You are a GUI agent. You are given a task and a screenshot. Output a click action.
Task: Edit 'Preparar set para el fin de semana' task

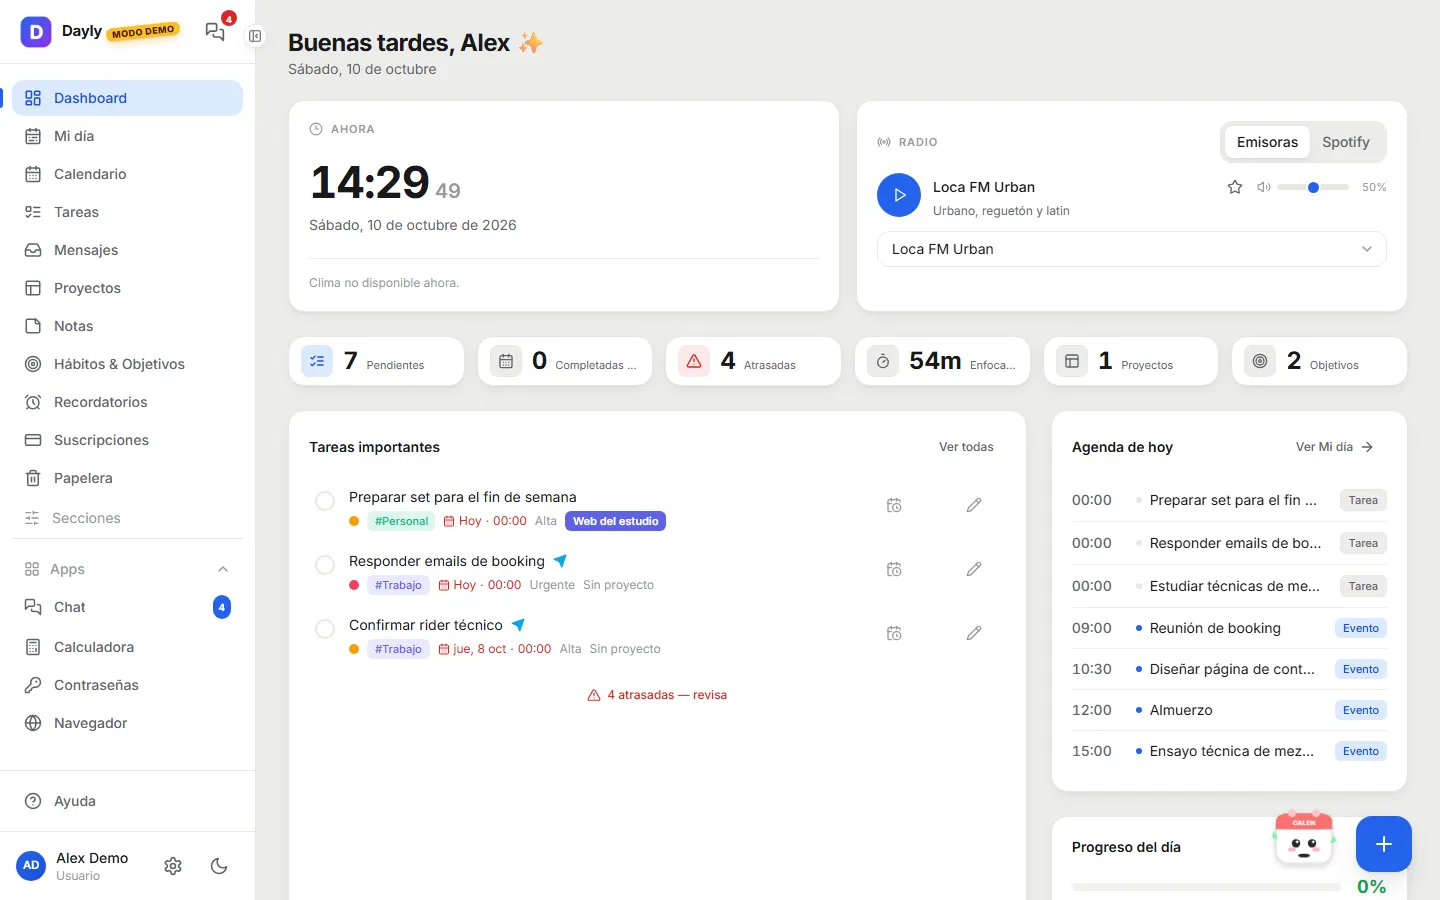pos(974,505)
